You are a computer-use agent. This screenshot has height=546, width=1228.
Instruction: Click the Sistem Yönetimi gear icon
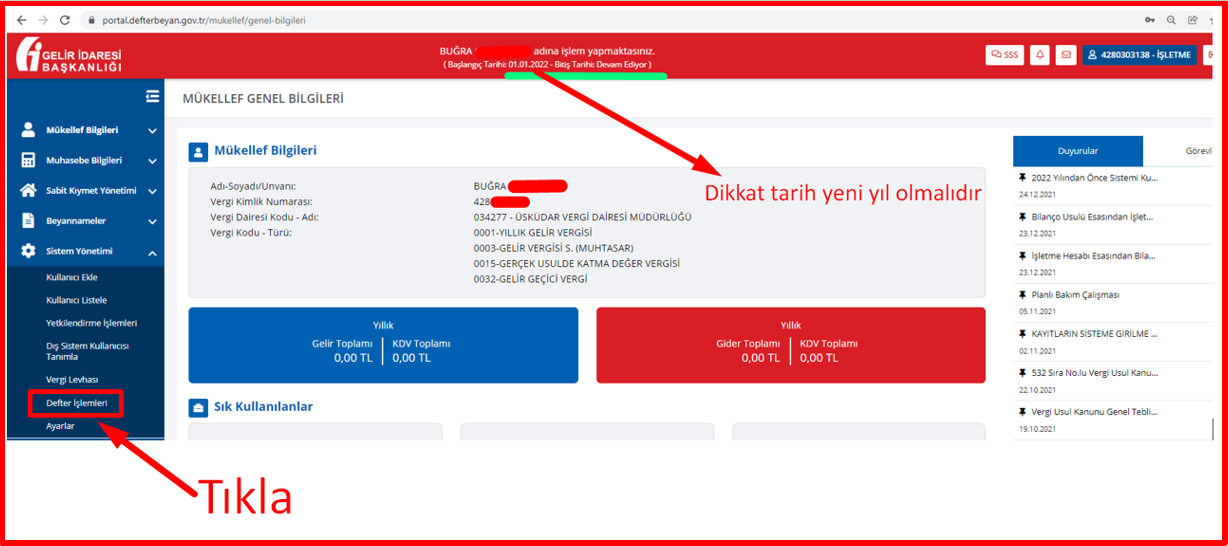(x=28, y=251)
